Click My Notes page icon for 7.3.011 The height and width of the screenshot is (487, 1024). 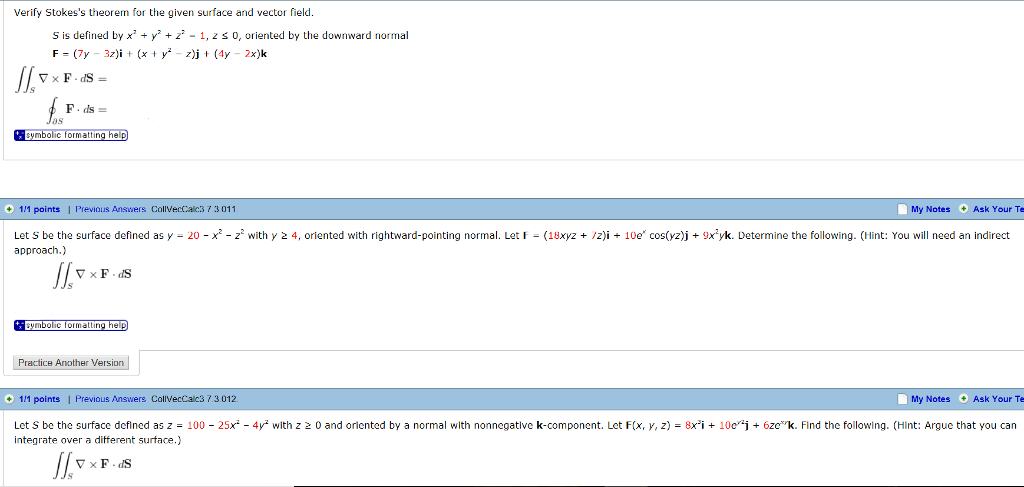point(903,210)
